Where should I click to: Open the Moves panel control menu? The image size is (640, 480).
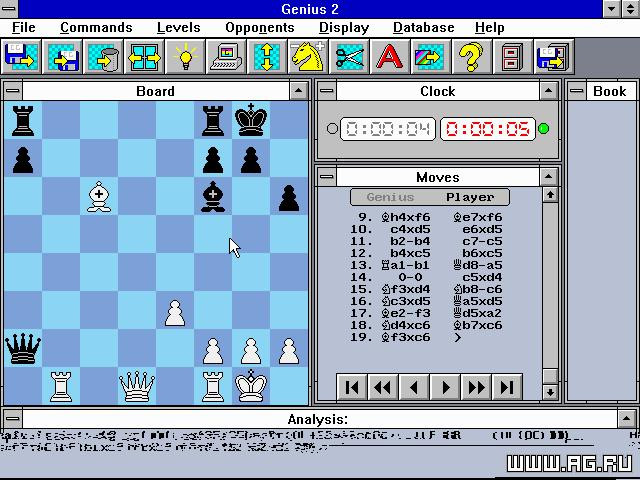coord(327,177)
